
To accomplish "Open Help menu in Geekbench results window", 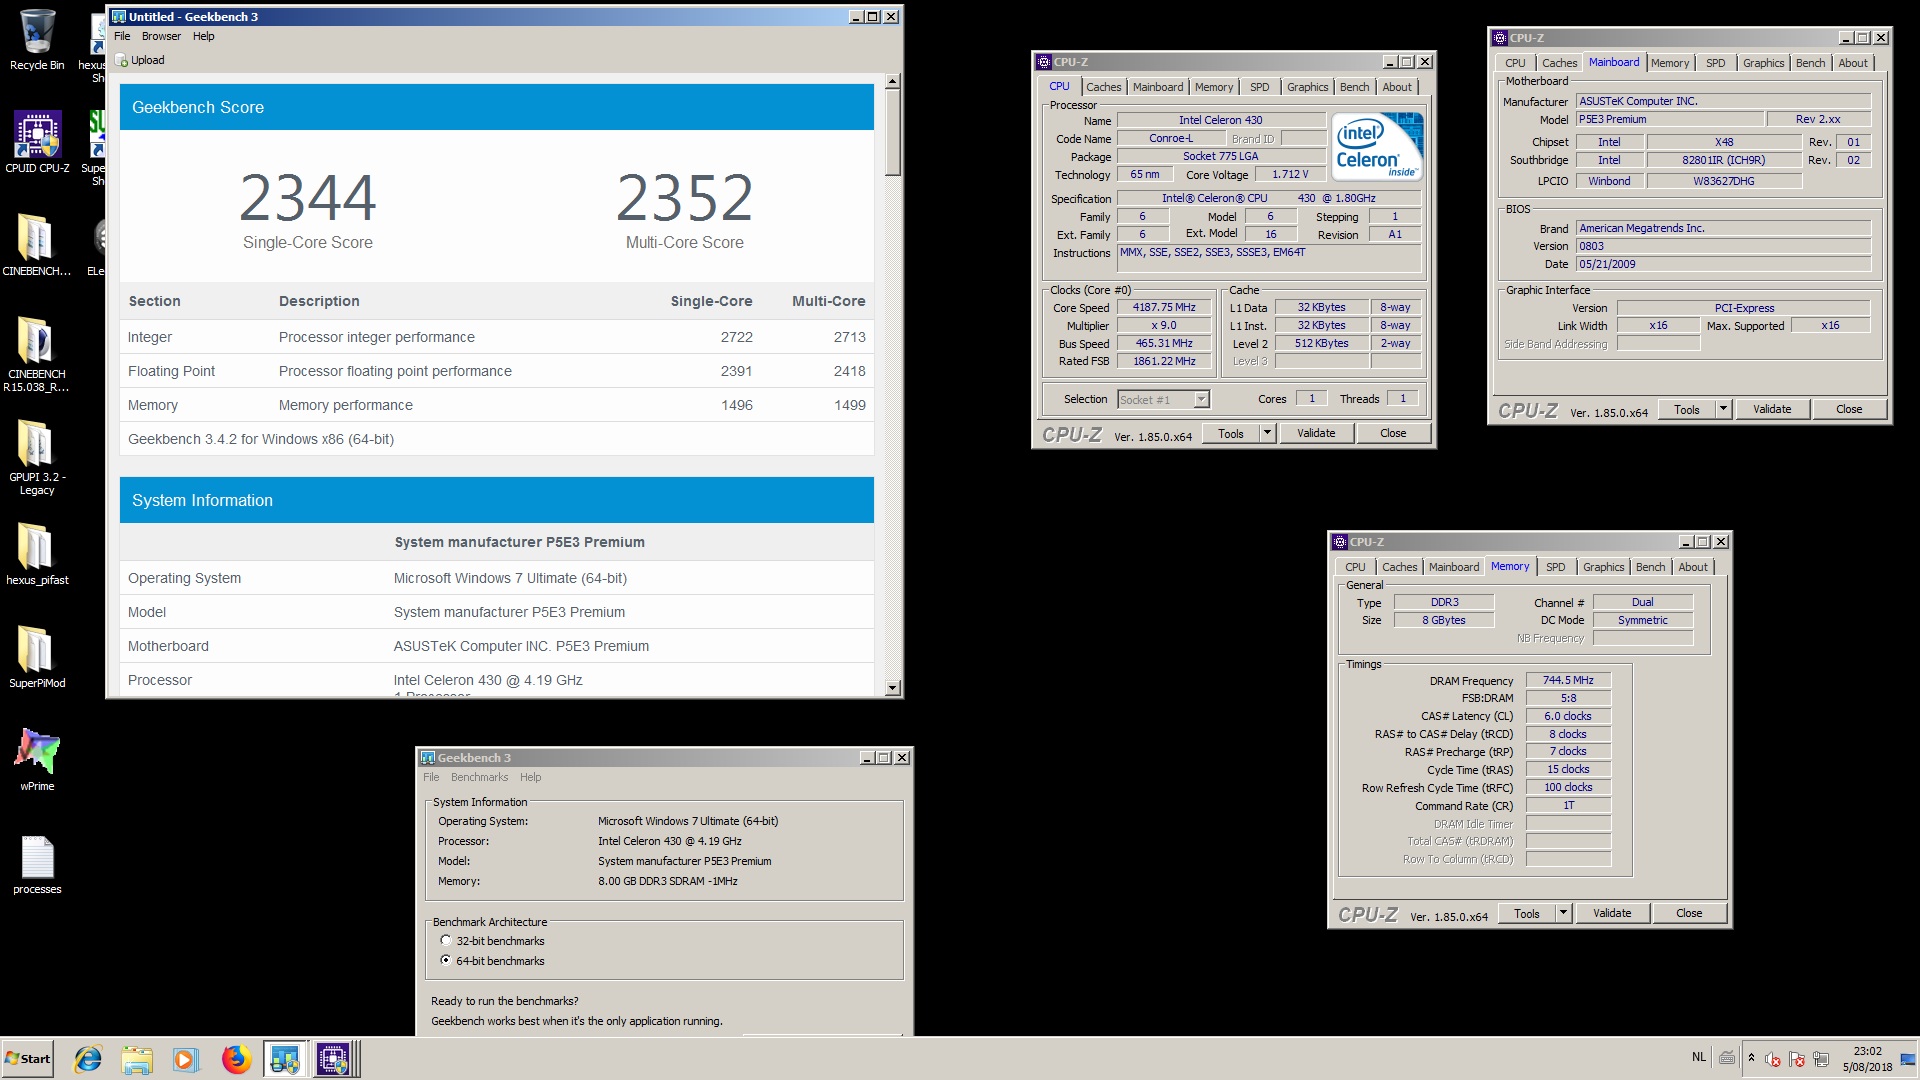I will (x=204, y=36).
